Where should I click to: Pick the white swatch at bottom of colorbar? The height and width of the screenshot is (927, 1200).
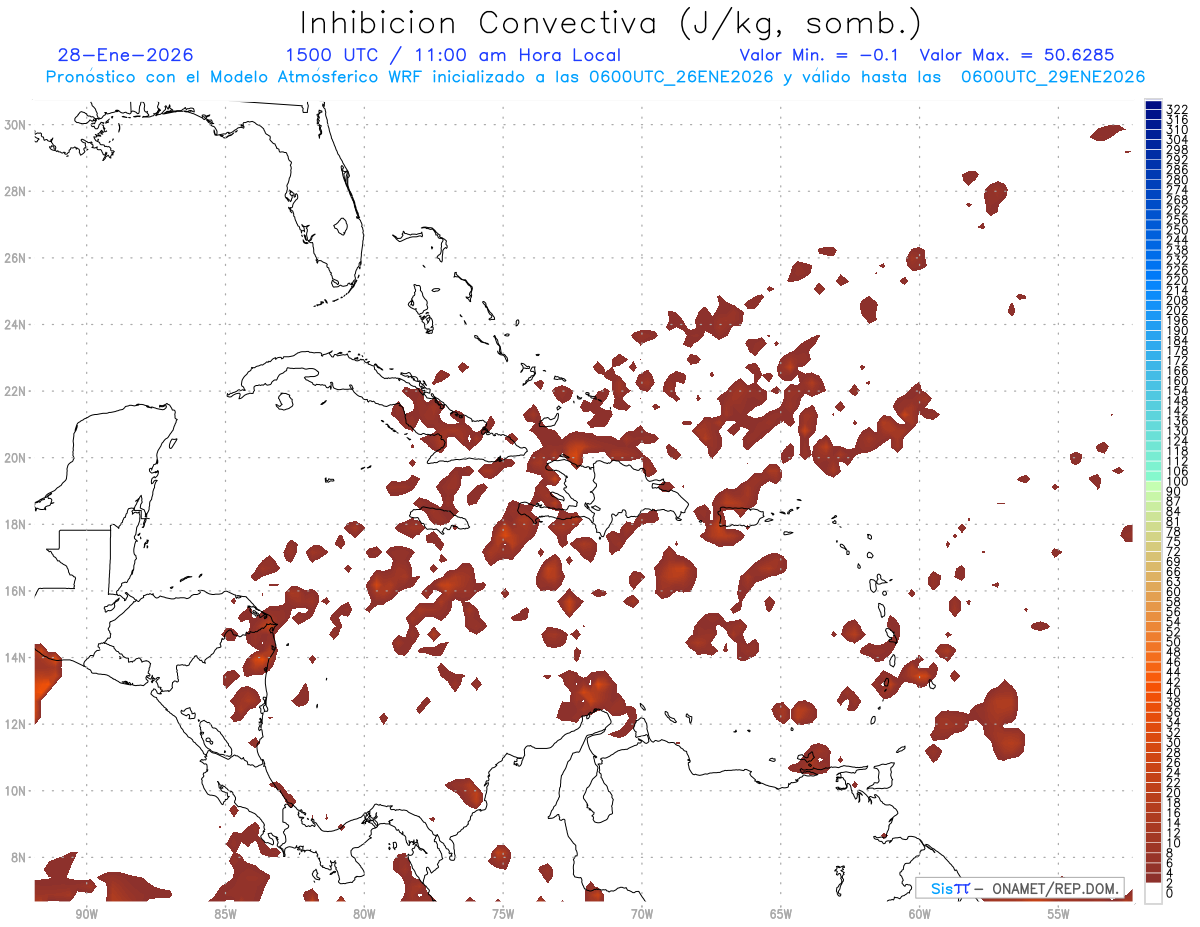point(1153,891)
